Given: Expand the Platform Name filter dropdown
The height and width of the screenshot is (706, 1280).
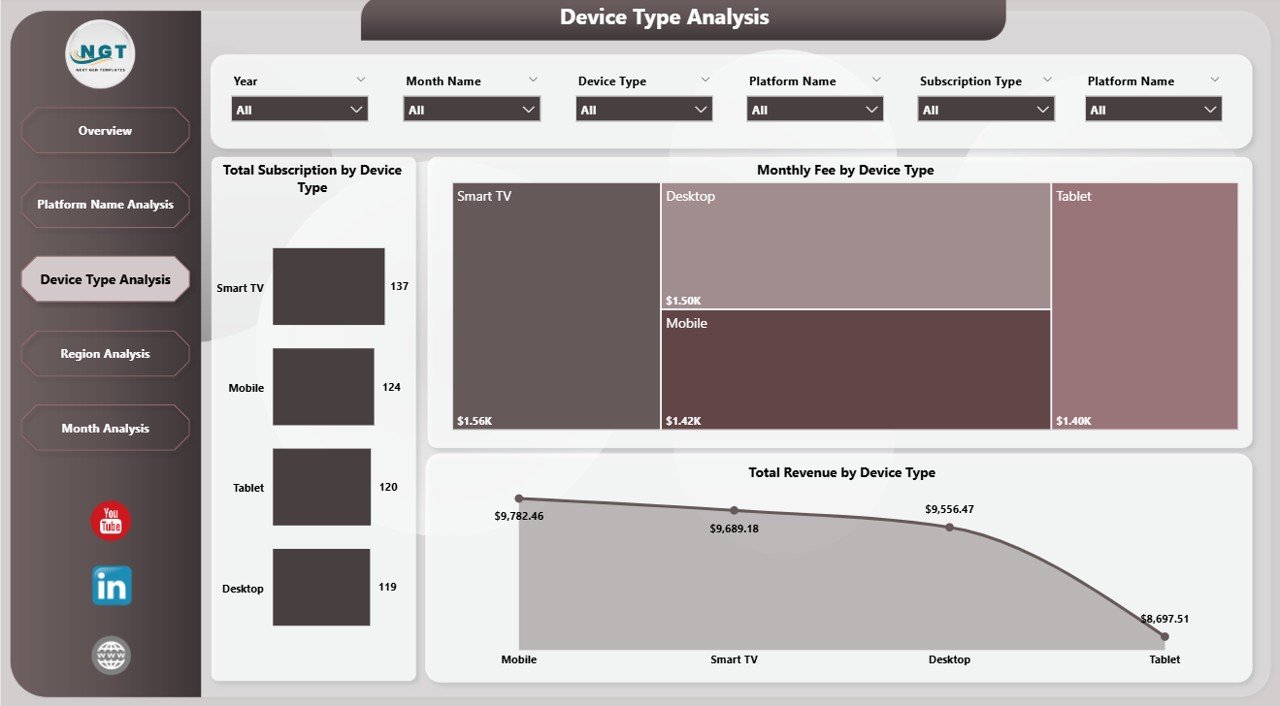Looking at the screenshot, I should 814,108.
